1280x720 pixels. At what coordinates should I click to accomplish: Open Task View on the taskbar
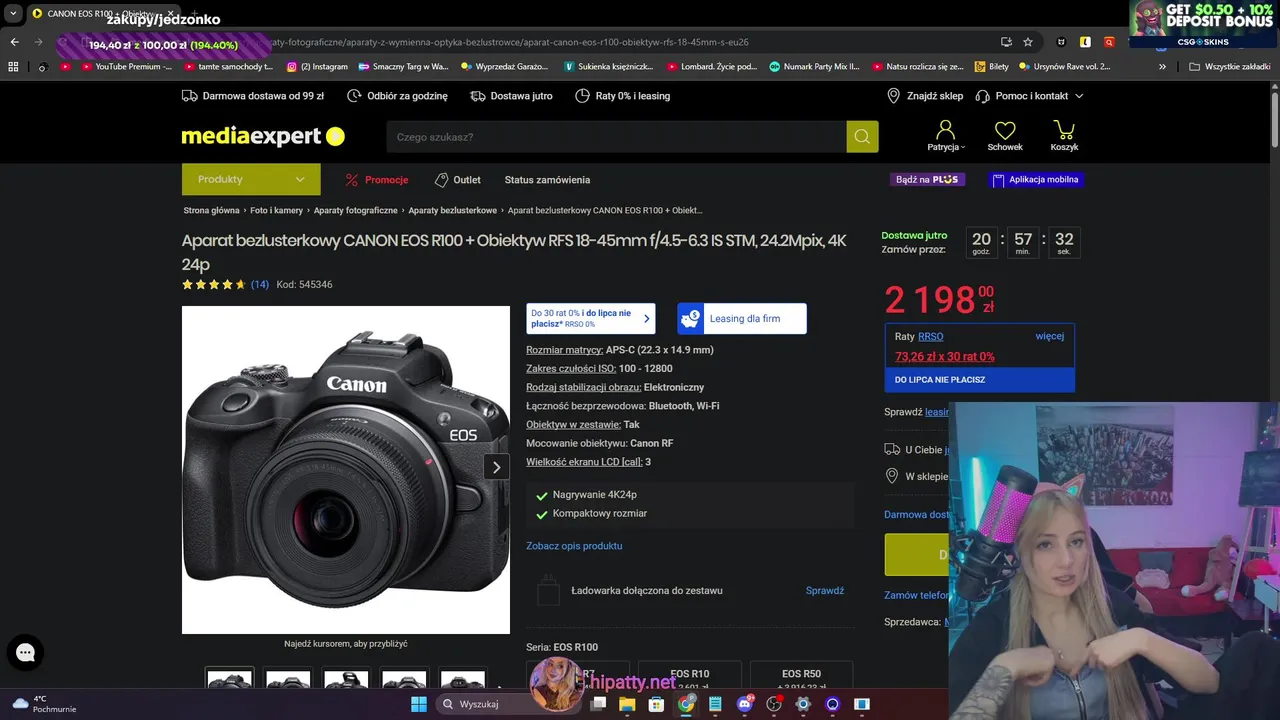click(598, 704)
